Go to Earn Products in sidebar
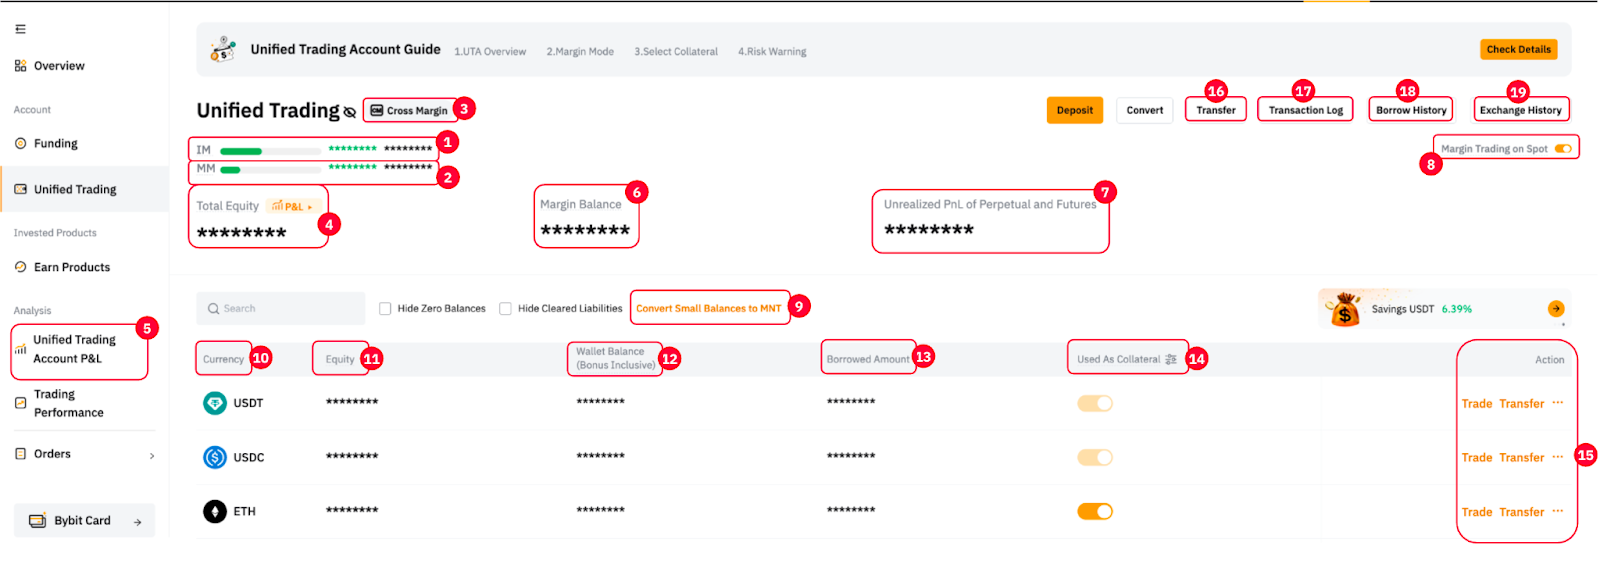 [71, 267]
